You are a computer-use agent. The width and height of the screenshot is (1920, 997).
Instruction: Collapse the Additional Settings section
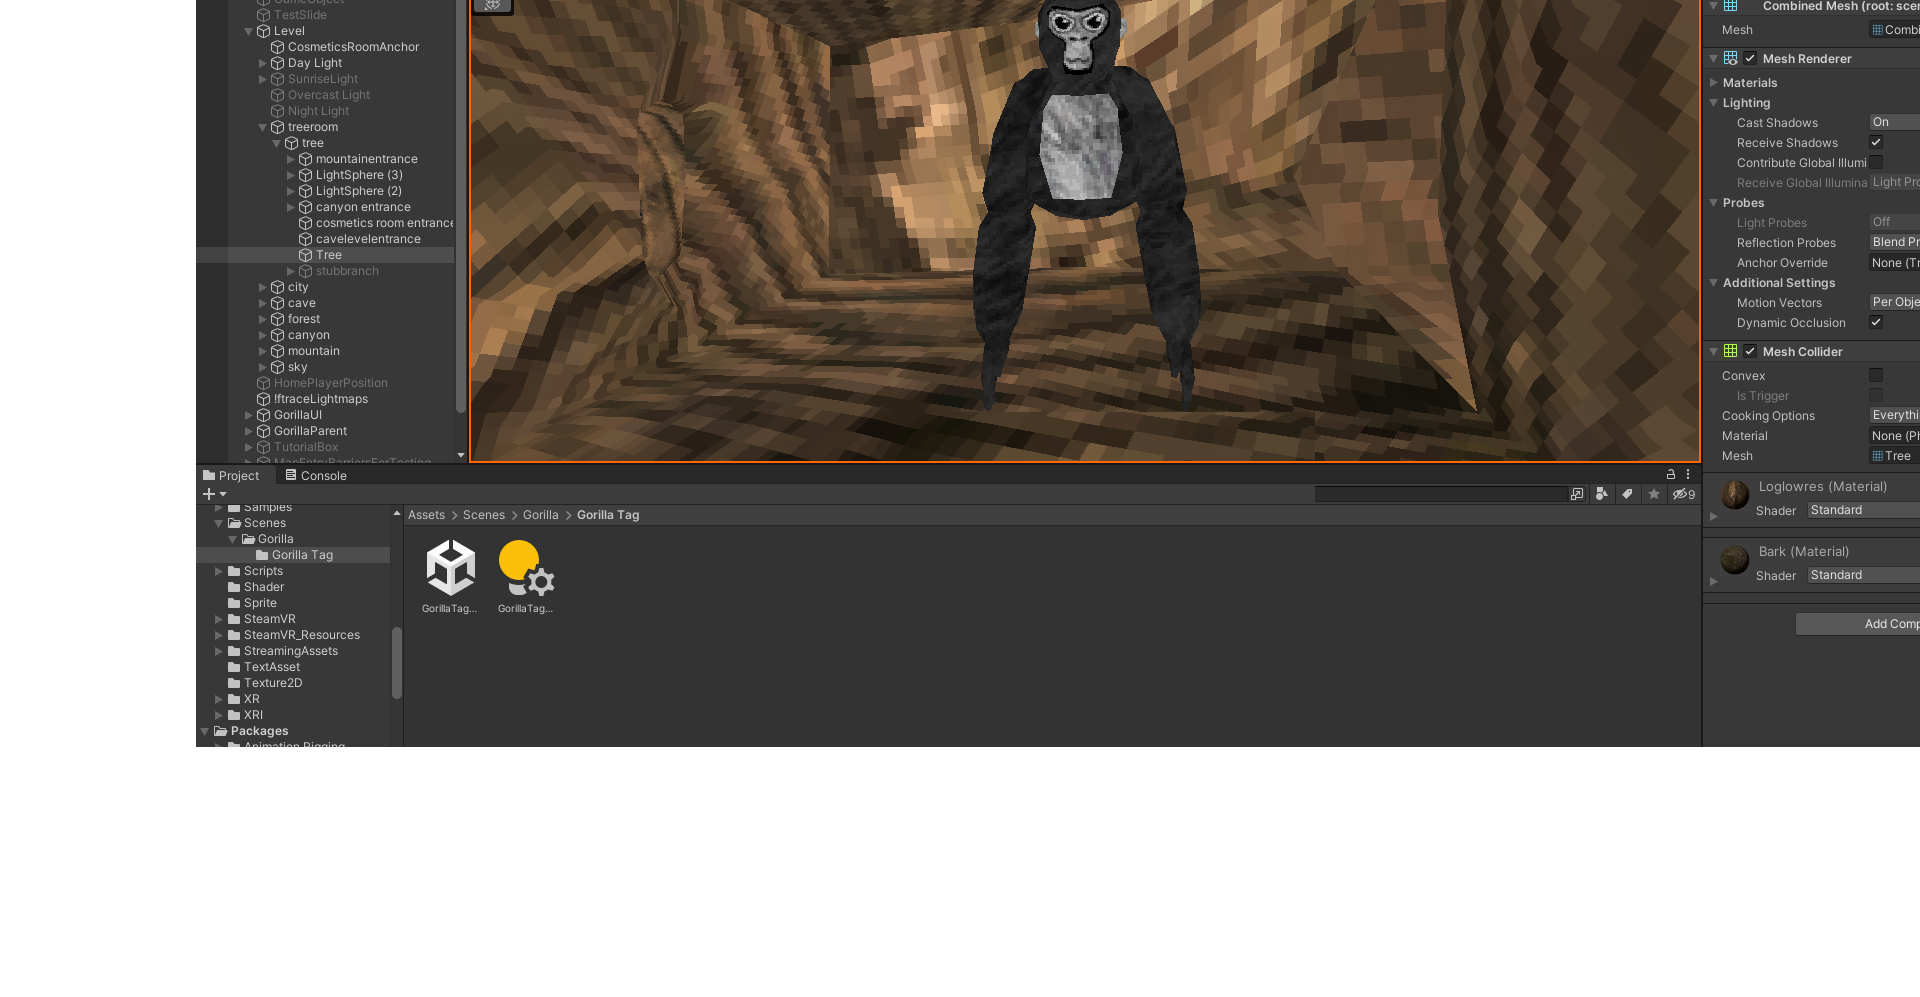(x=1714, y=283)
